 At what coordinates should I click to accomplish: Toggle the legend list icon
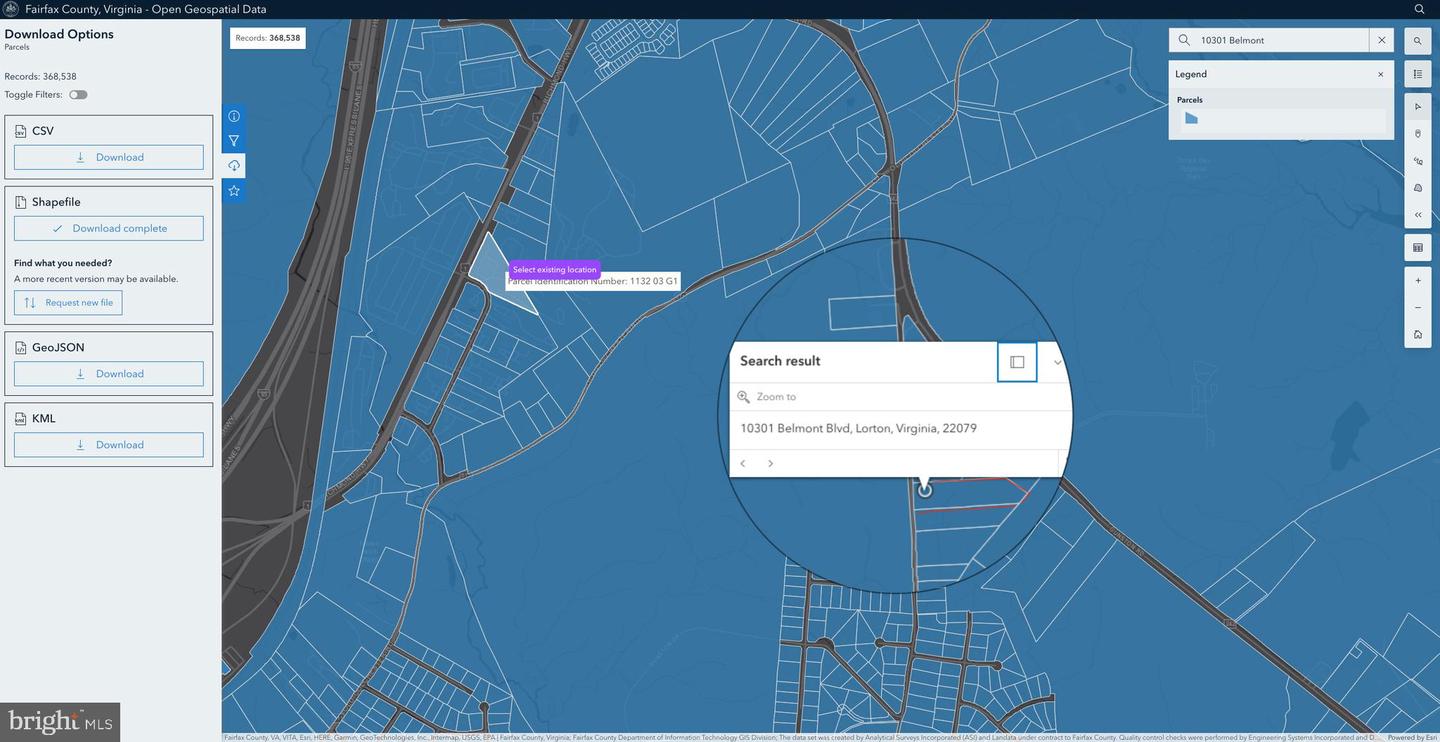[1417, 74]
